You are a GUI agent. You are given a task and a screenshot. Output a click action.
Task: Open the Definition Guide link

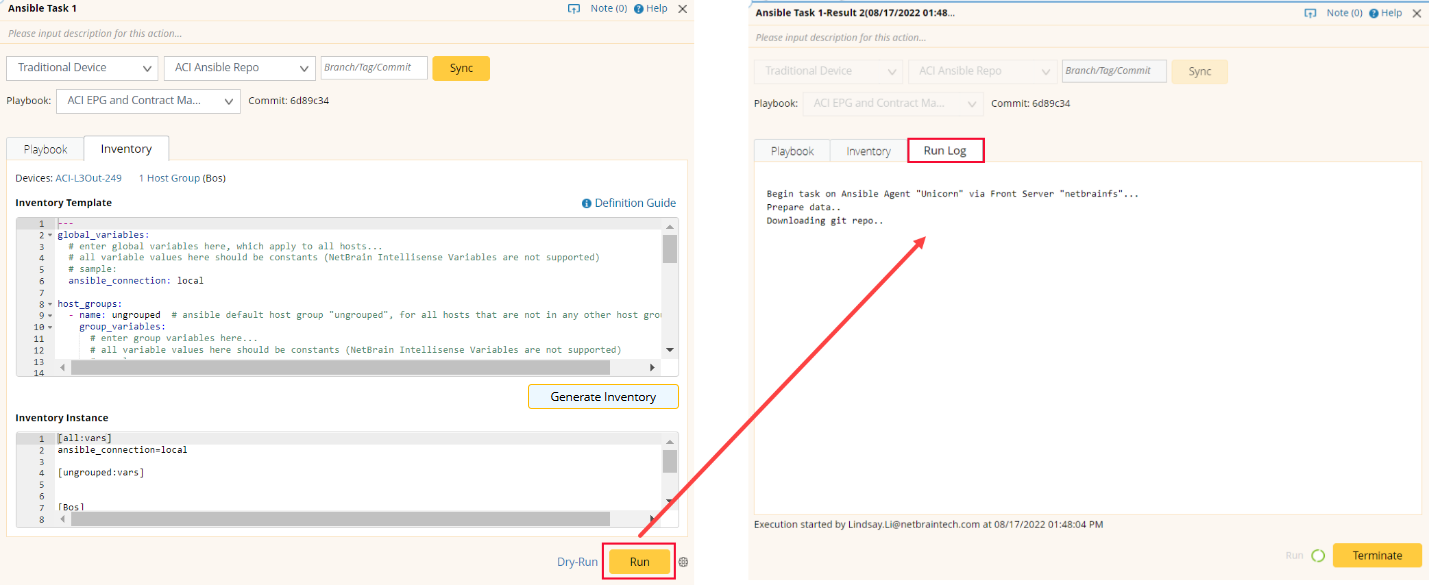click(635, 203)
